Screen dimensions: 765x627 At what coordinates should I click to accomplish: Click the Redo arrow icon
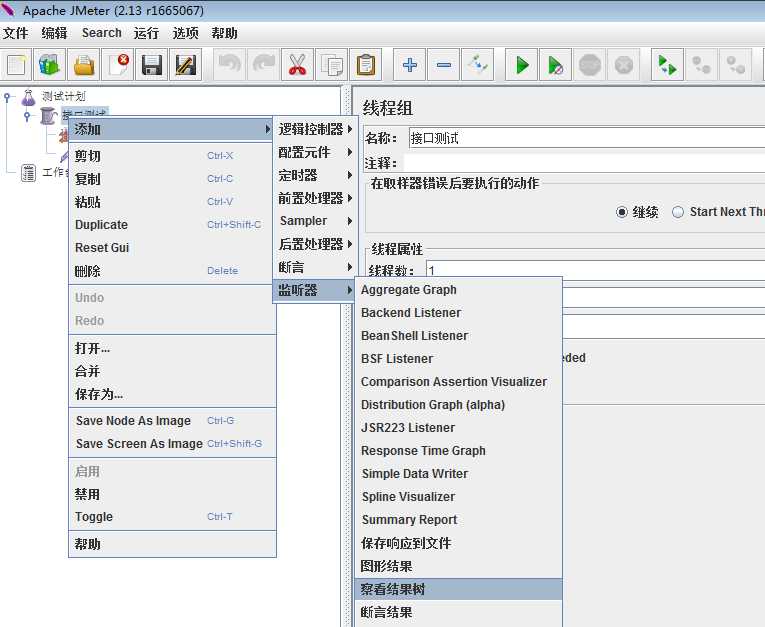(x=263, y=64)
